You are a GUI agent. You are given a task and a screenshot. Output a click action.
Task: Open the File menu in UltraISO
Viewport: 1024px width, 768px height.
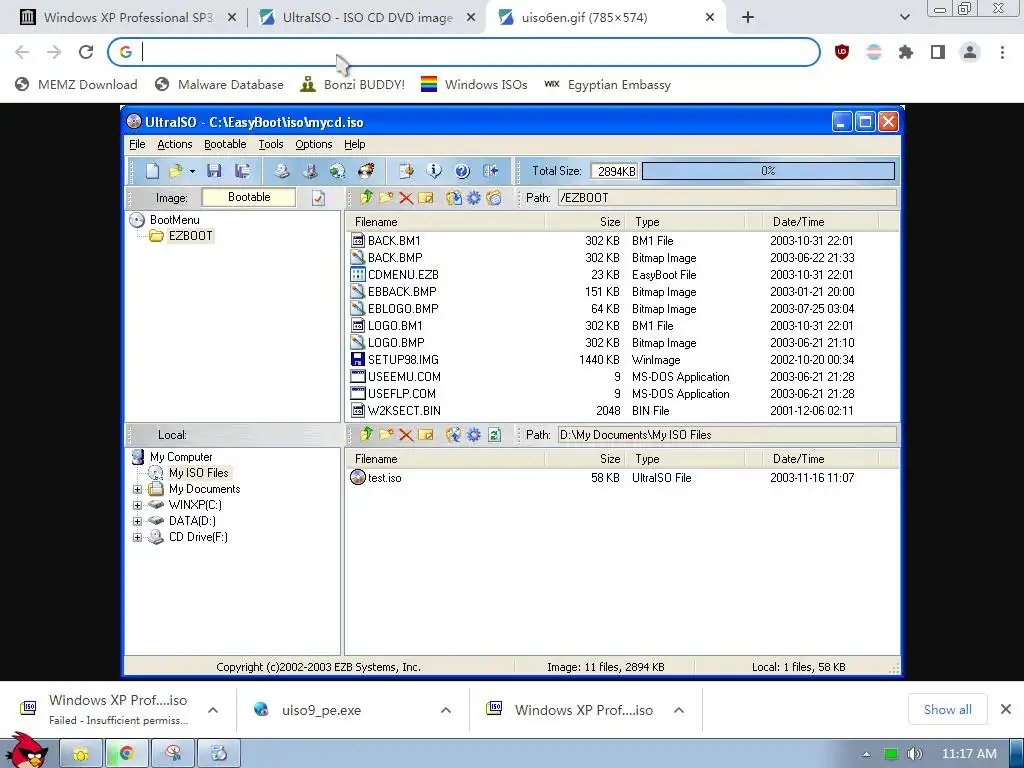coord(137,144)
